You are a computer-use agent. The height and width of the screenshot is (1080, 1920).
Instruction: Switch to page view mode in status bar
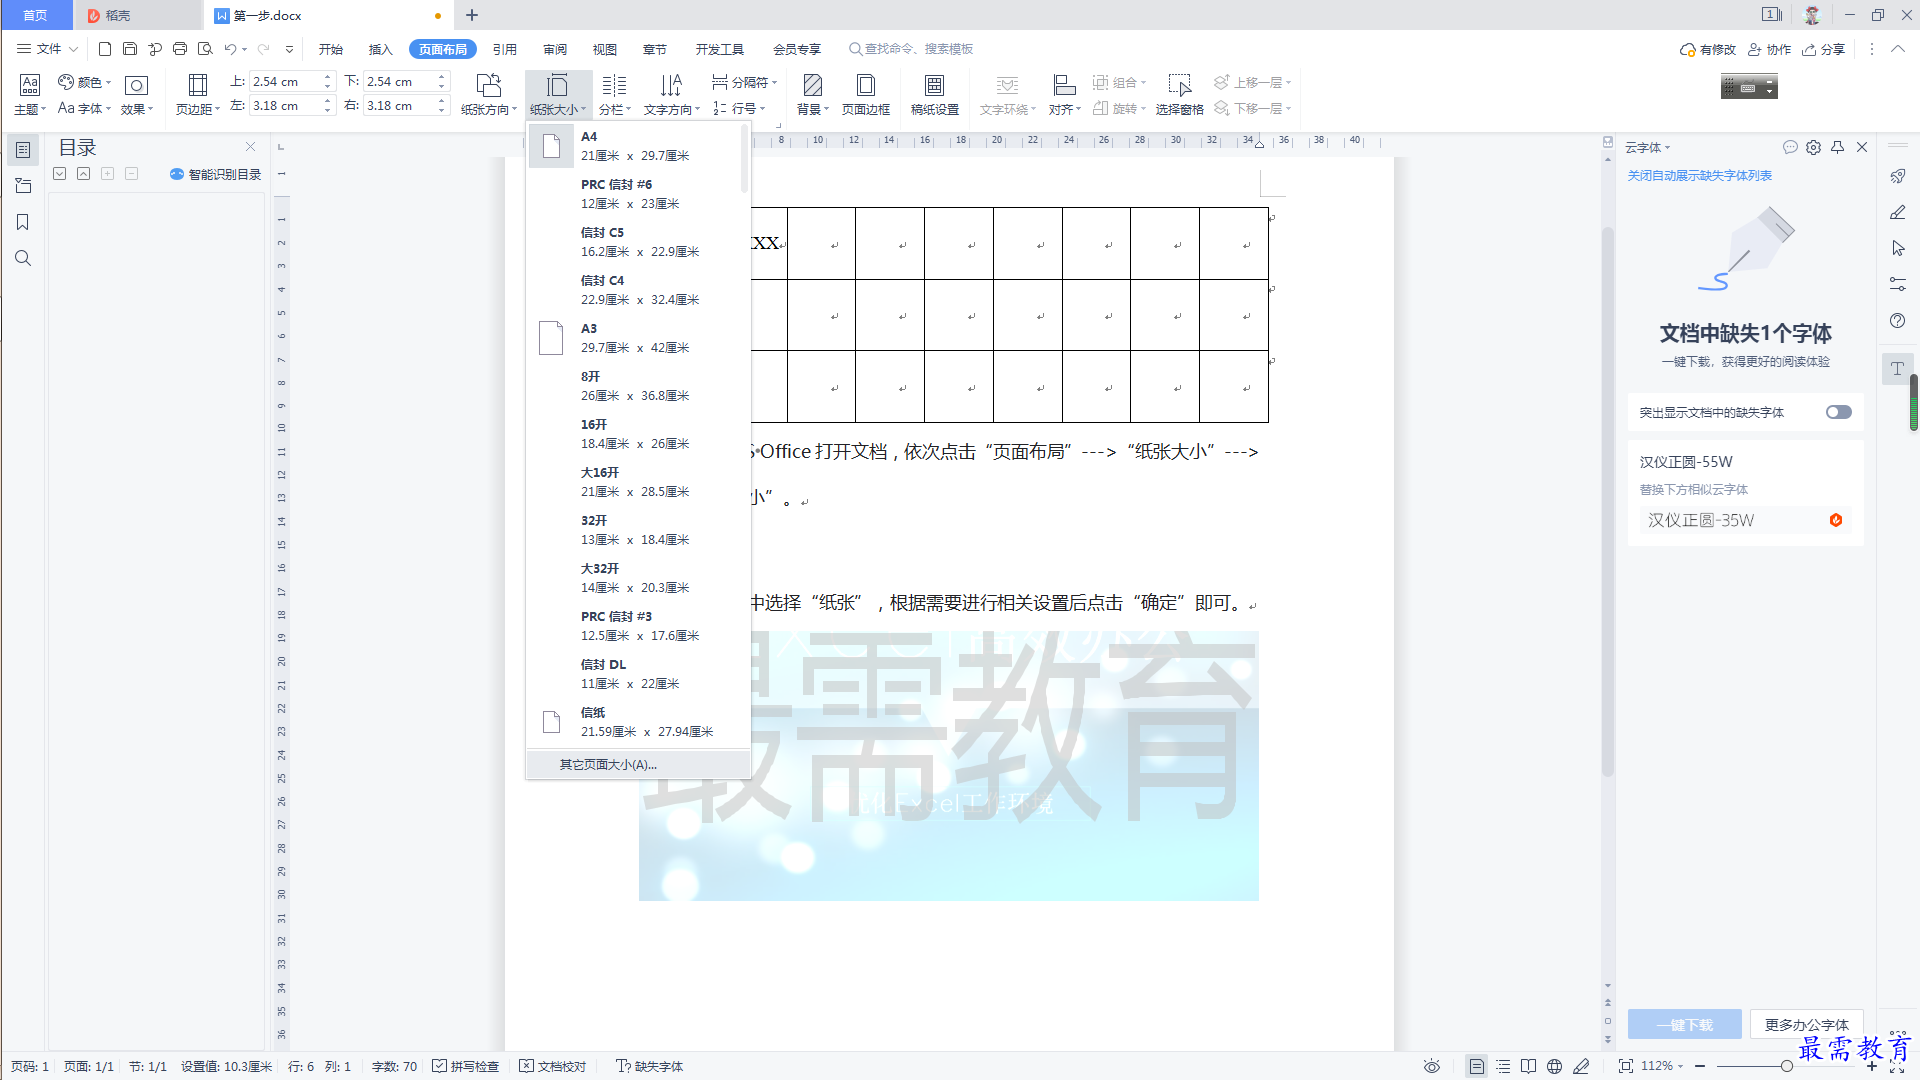pos(1476,1066)
